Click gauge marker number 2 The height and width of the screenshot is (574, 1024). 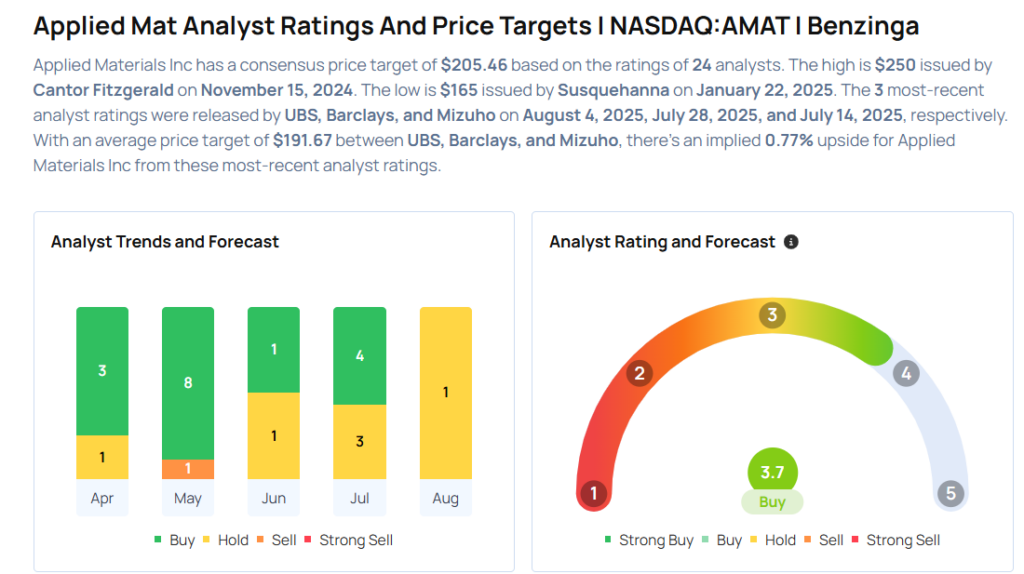click(639, 374)
